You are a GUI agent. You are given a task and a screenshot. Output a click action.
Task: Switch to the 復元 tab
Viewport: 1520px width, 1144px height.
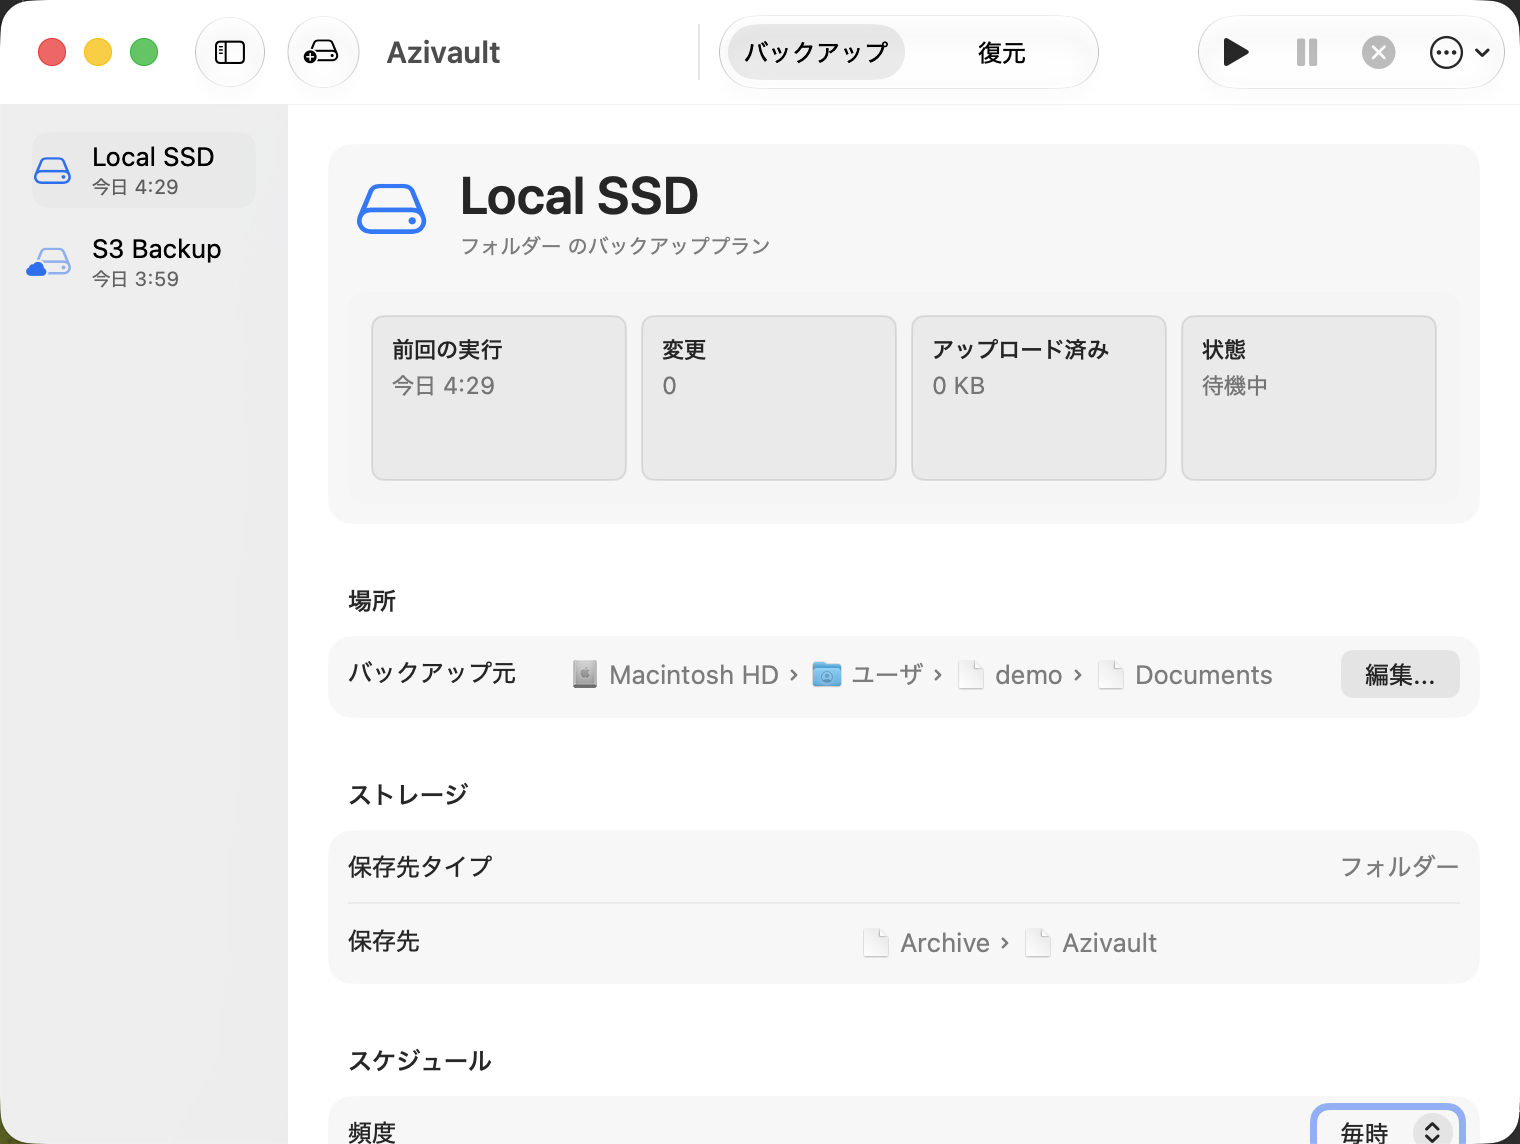point(1002,52)
